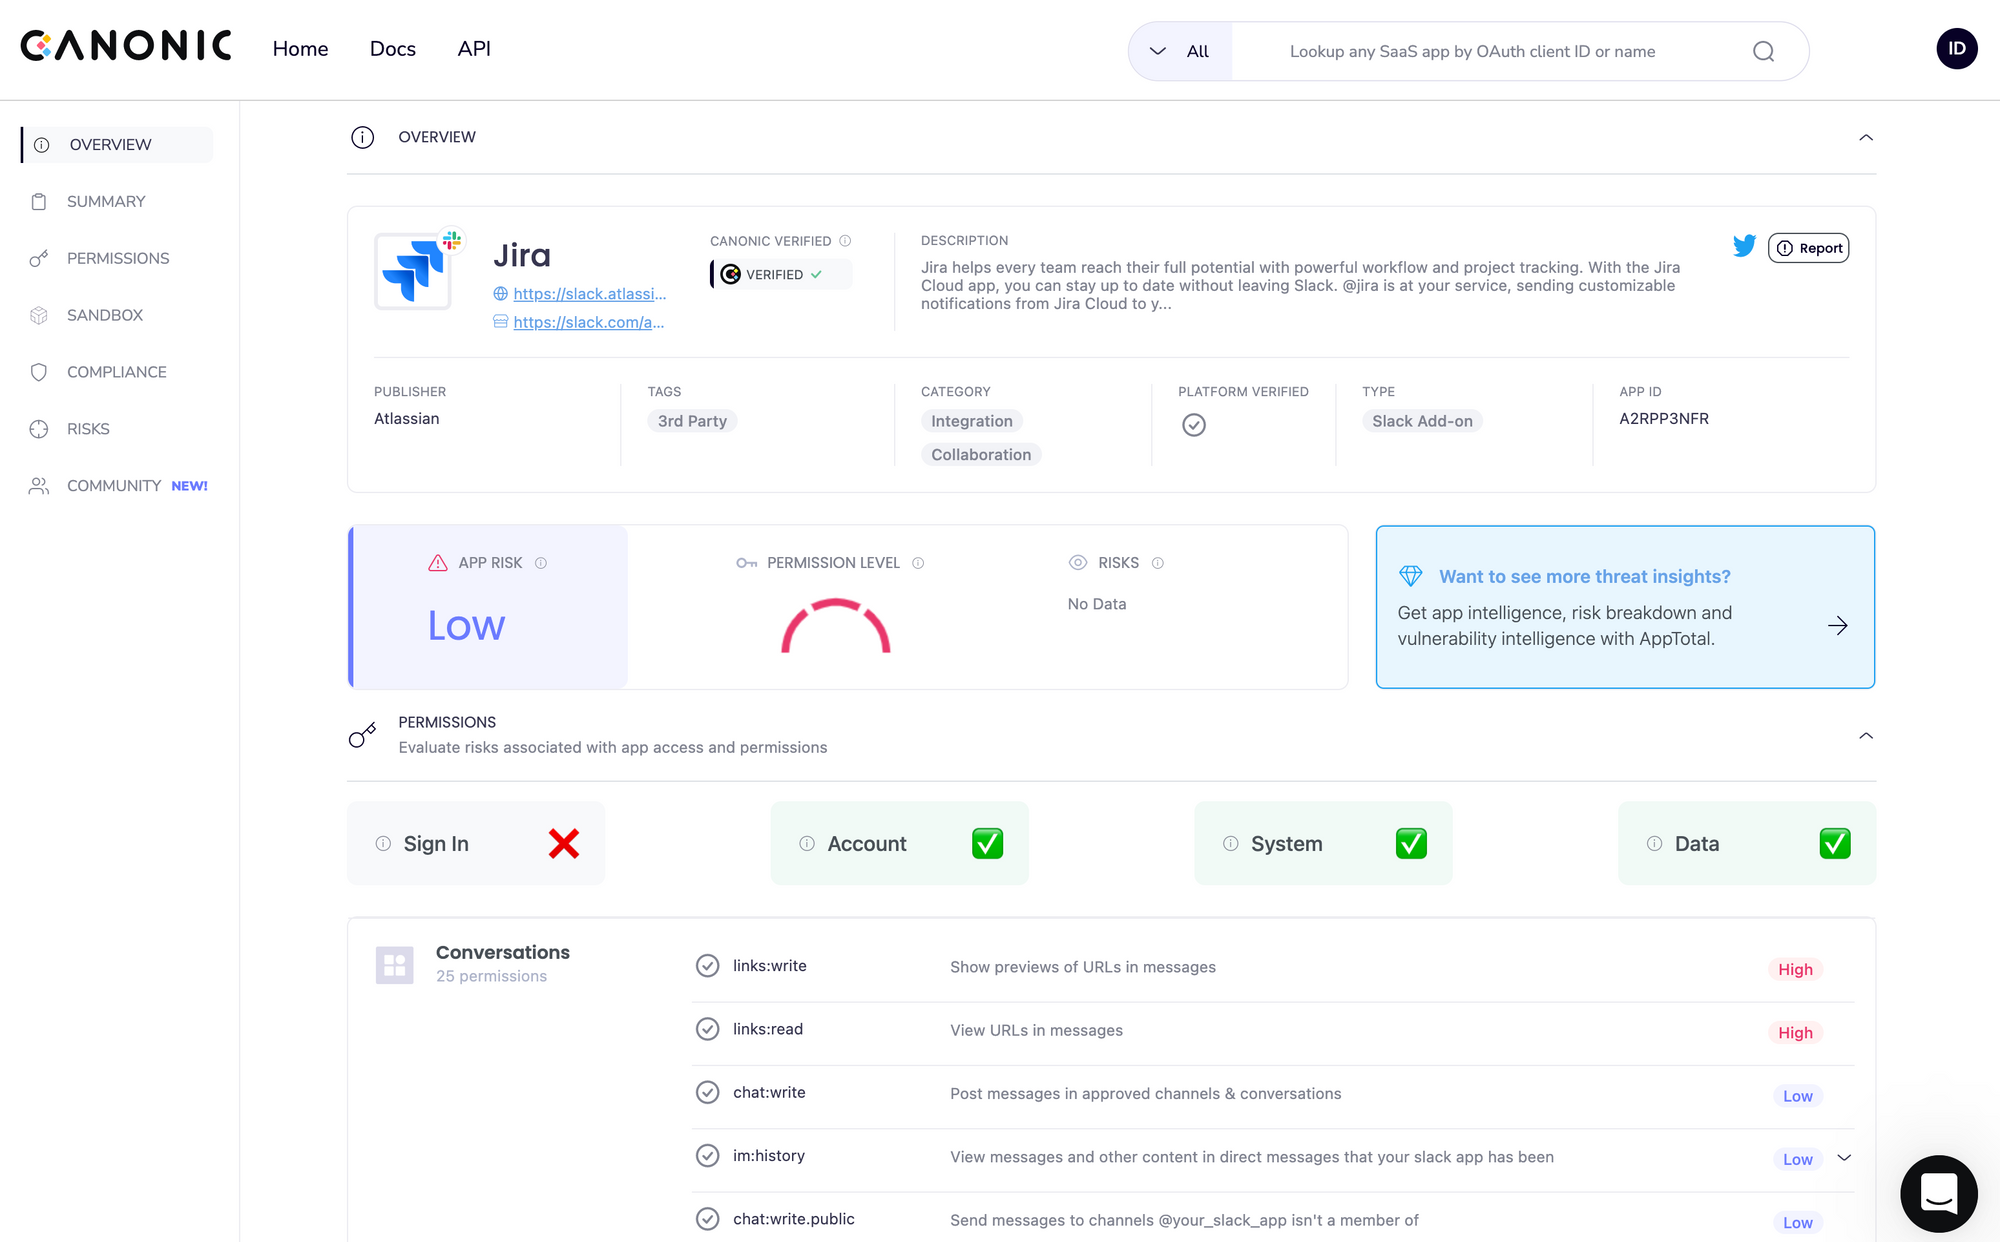Viewport: 2000px width, 1242px height.
Task: Click the permission level loading gauge slider
Action: pos(834,624)
